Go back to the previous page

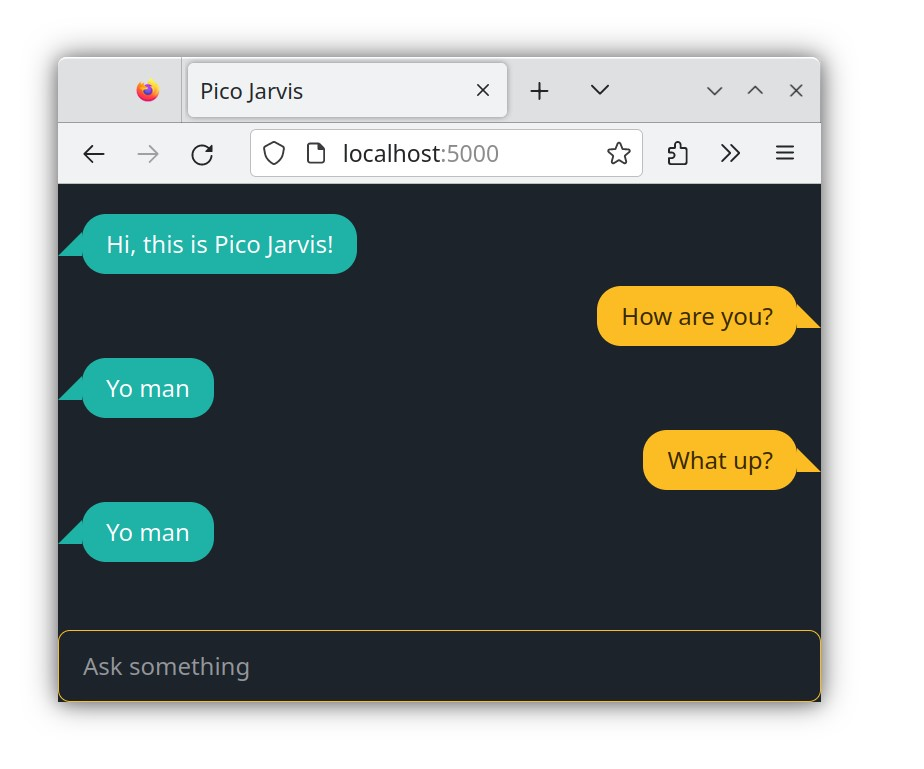(x=94, y=154)
